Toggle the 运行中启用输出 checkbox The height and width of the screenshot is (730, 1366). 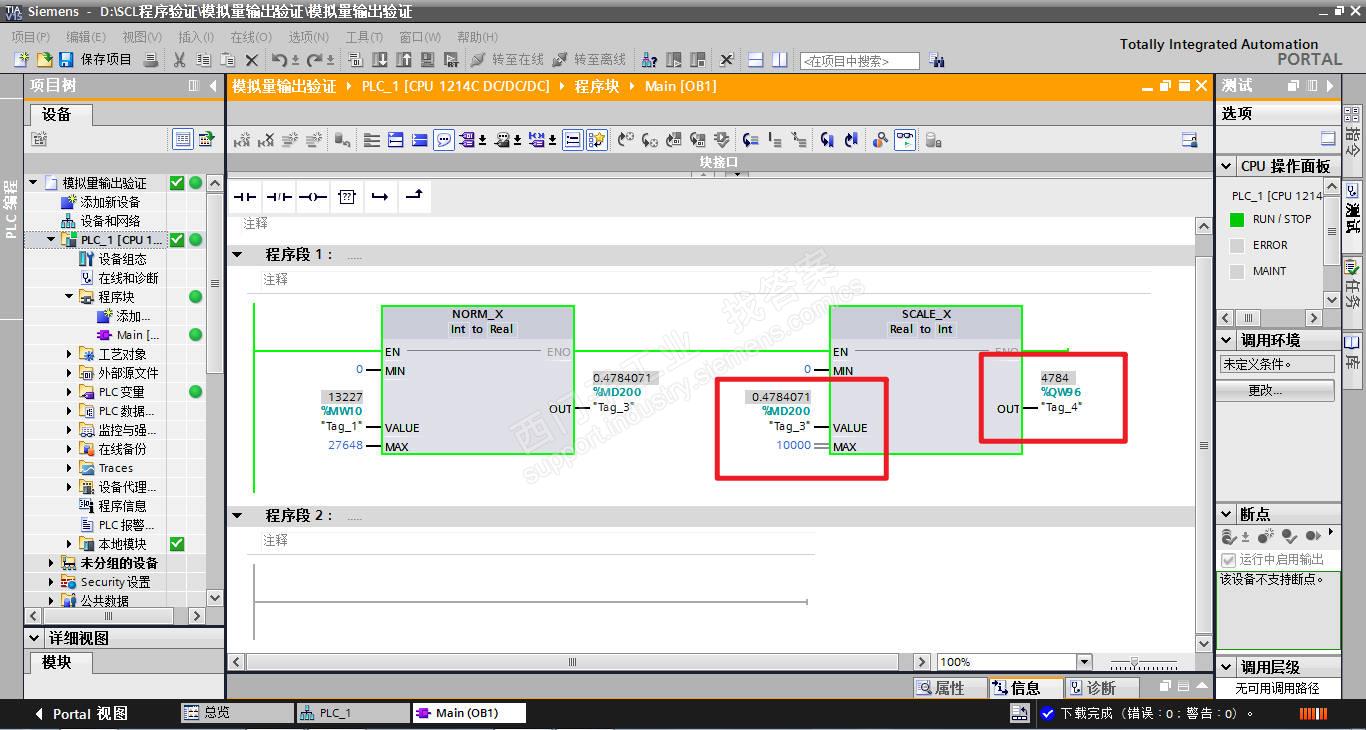click(x=1229, y=560)
